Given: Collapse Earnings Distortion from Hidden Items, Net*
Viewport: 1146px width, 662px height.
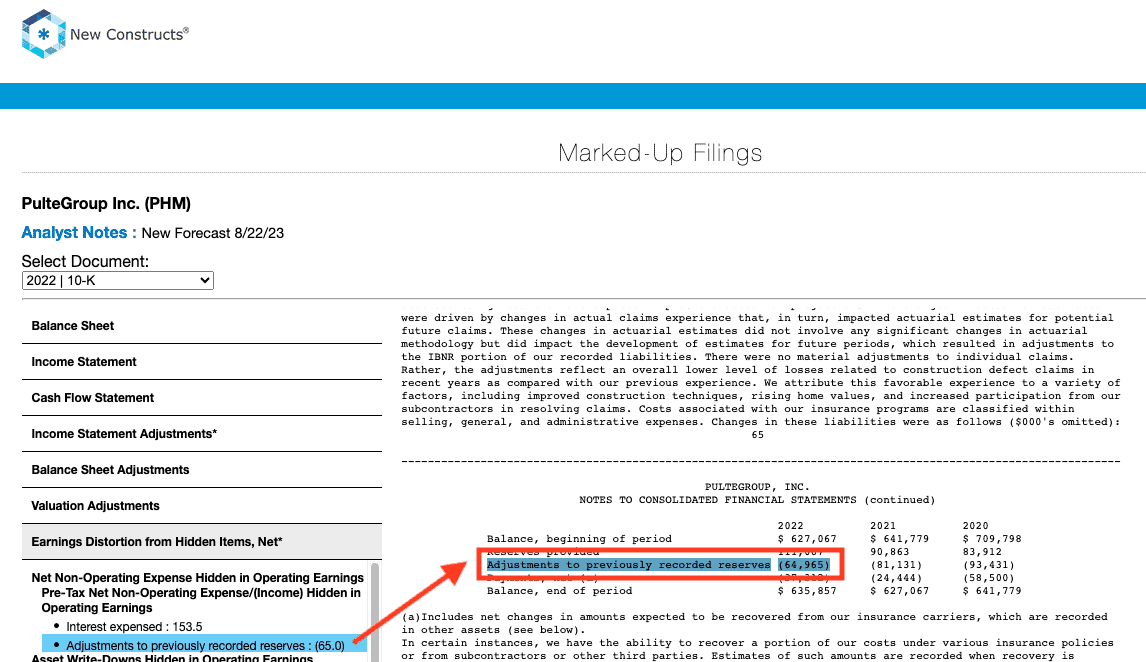Looking at the screenshot, I should (202, 541).
